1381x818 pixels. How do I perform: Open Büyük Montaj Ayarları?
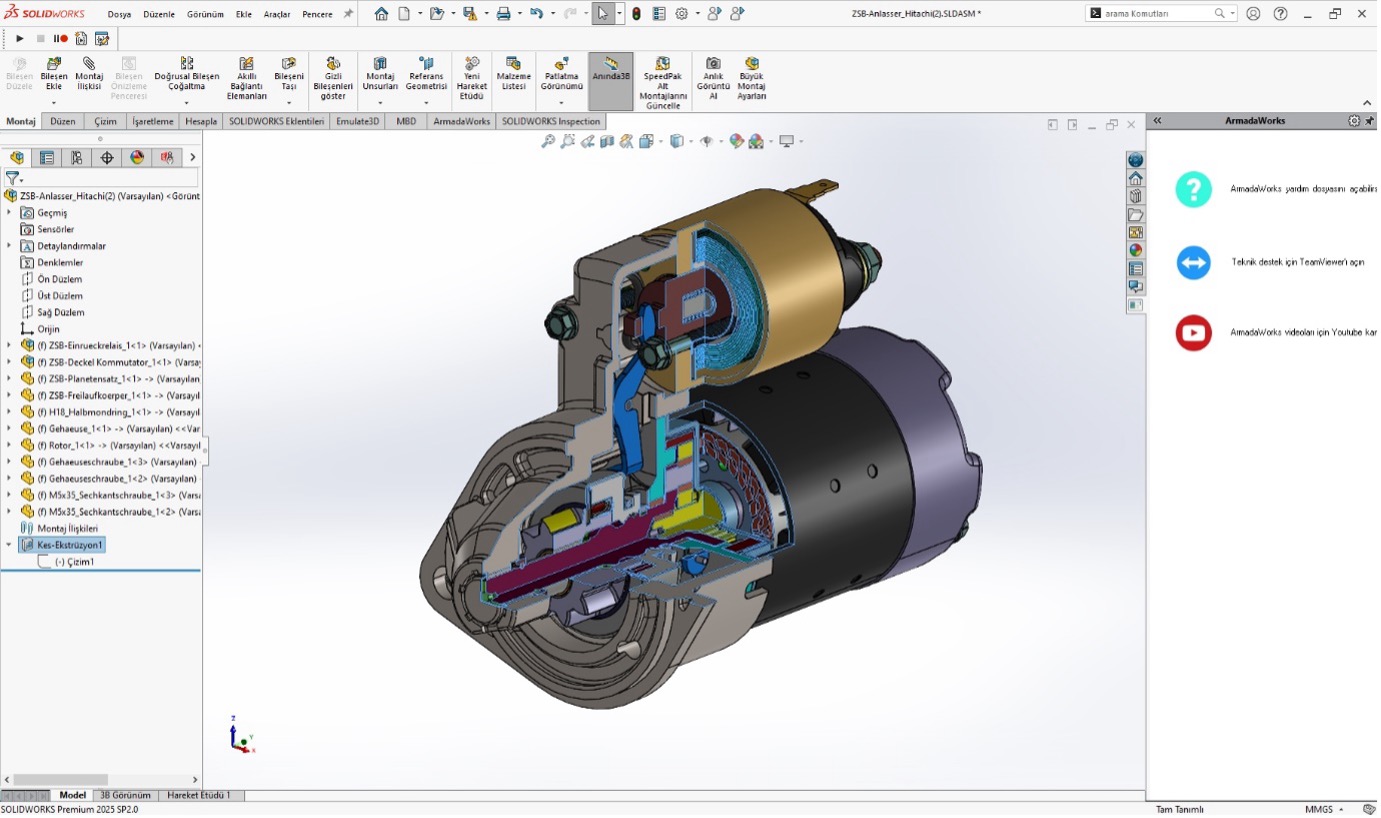coord(752,79)
